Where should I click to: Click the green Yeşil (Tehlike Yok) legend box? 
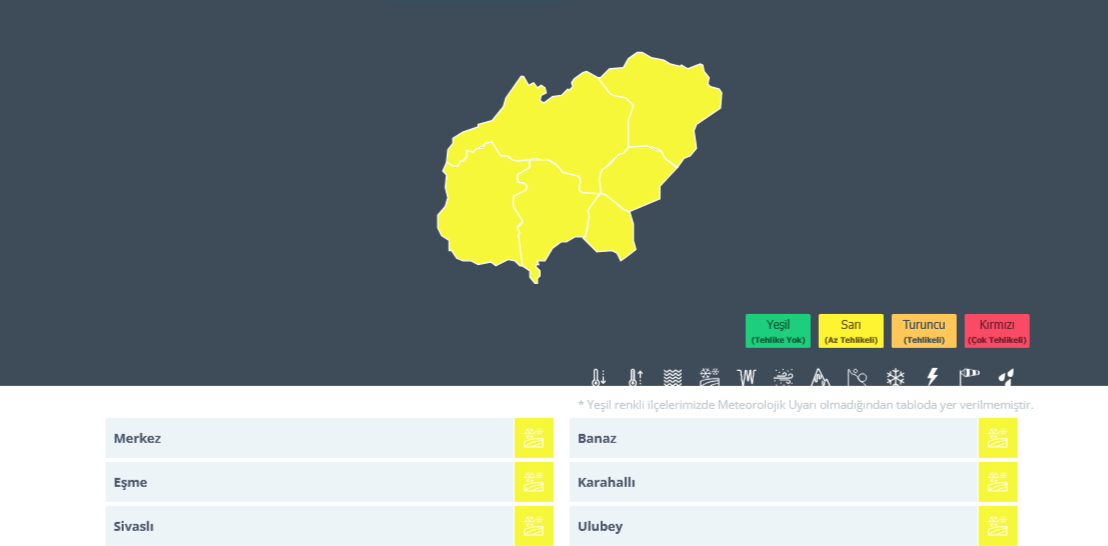778,331
